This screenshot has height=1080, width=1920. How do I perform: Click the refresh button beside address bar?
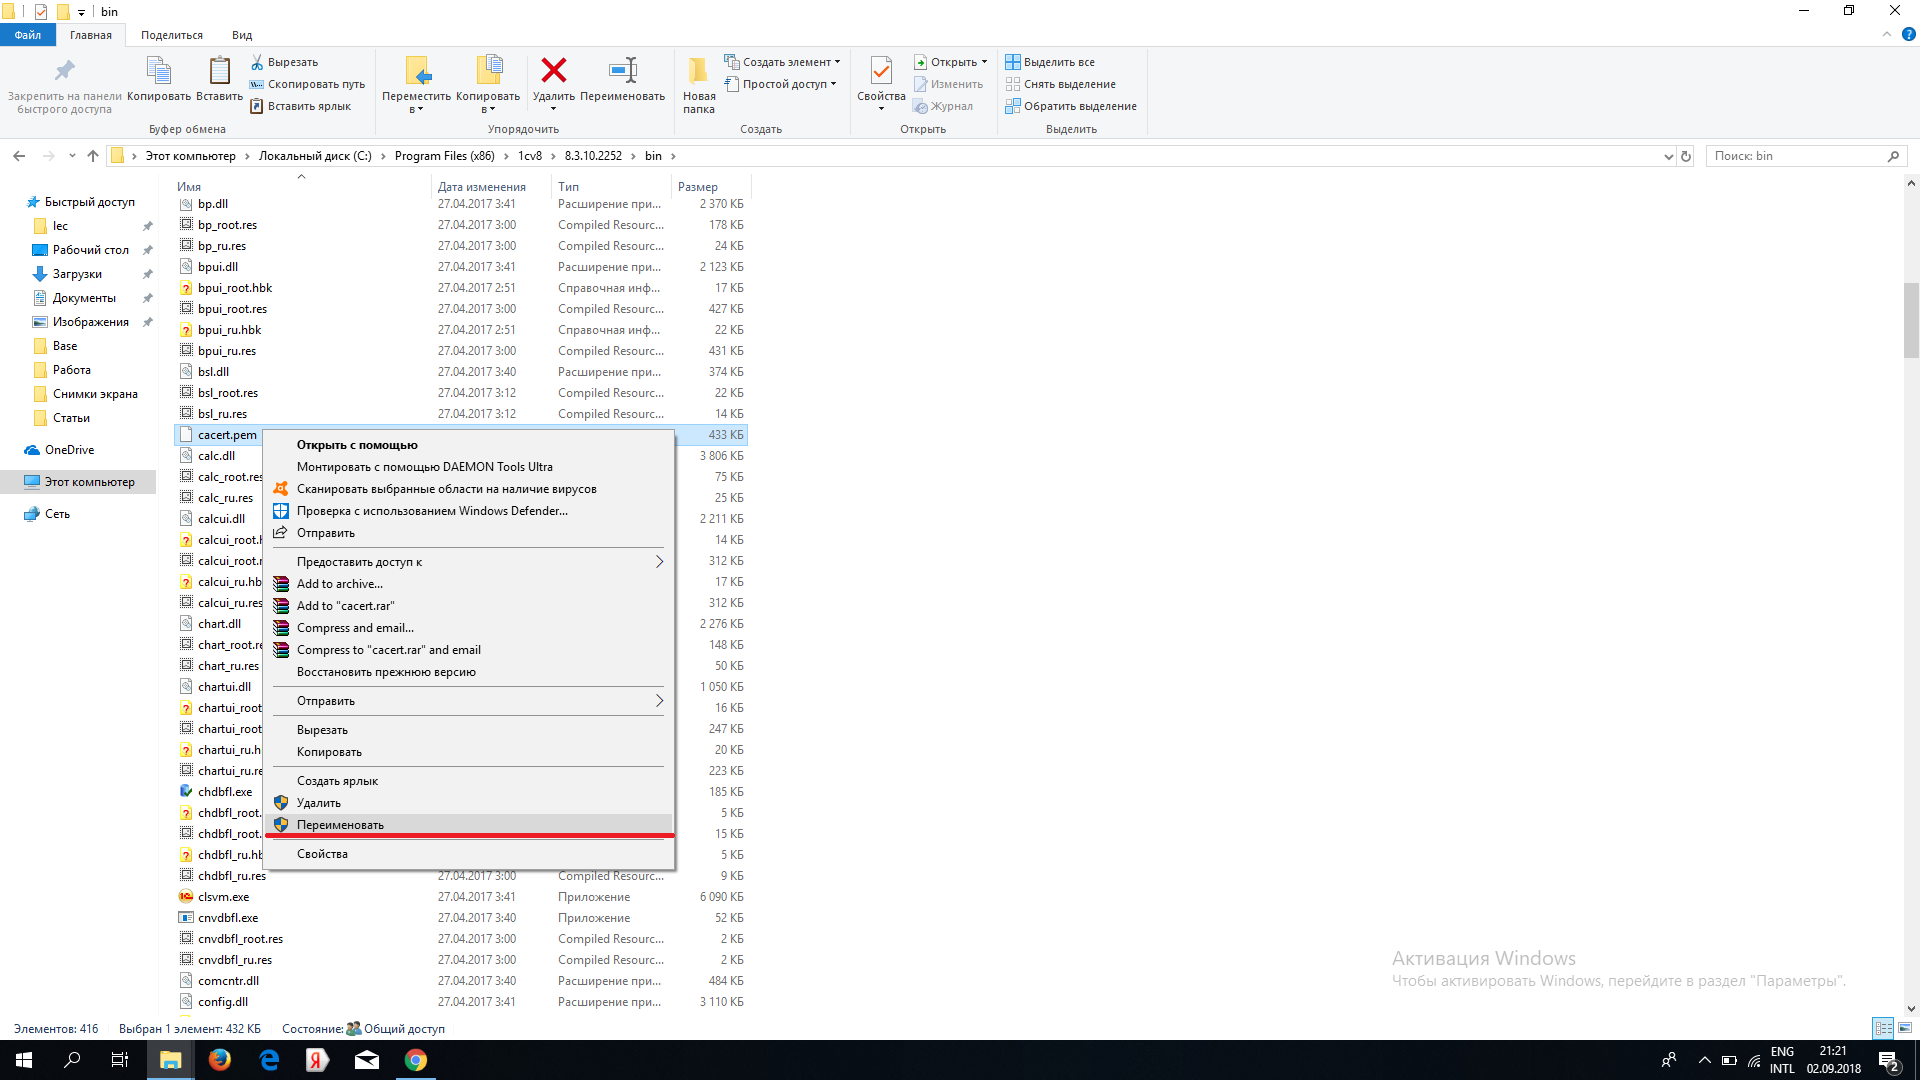(x=1686, y=156)
